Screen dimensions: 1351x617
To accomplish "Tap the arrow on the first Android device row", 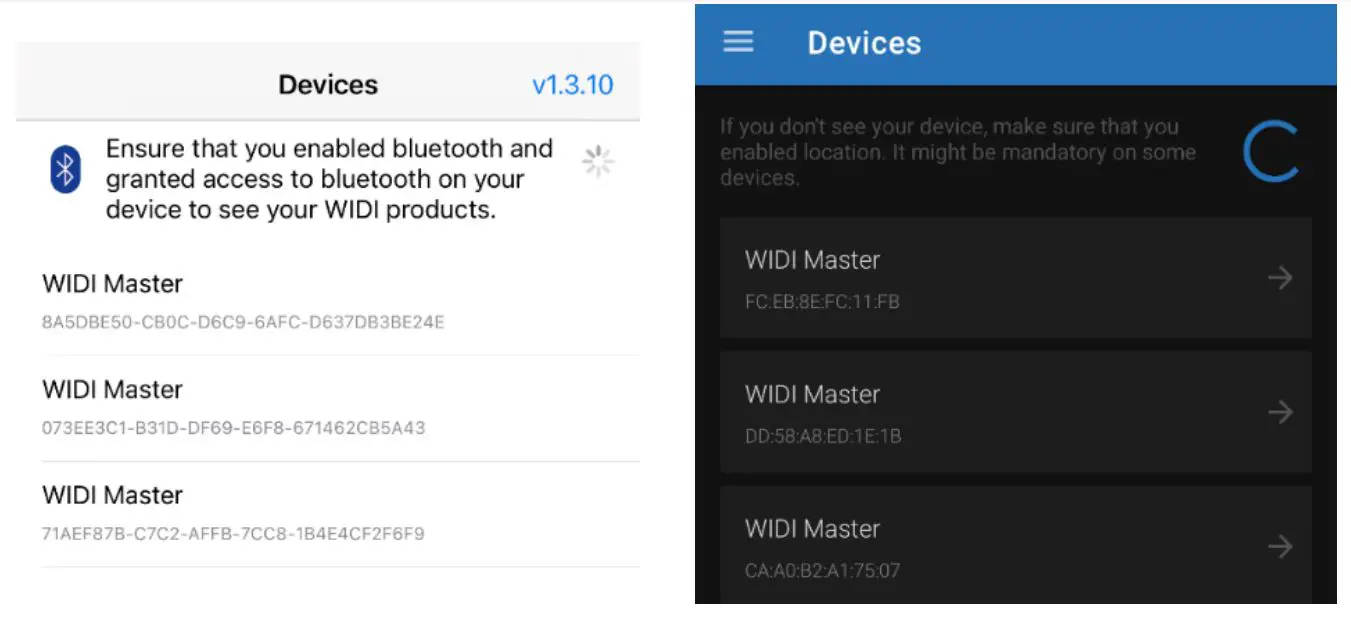I will pos(1280,278).
